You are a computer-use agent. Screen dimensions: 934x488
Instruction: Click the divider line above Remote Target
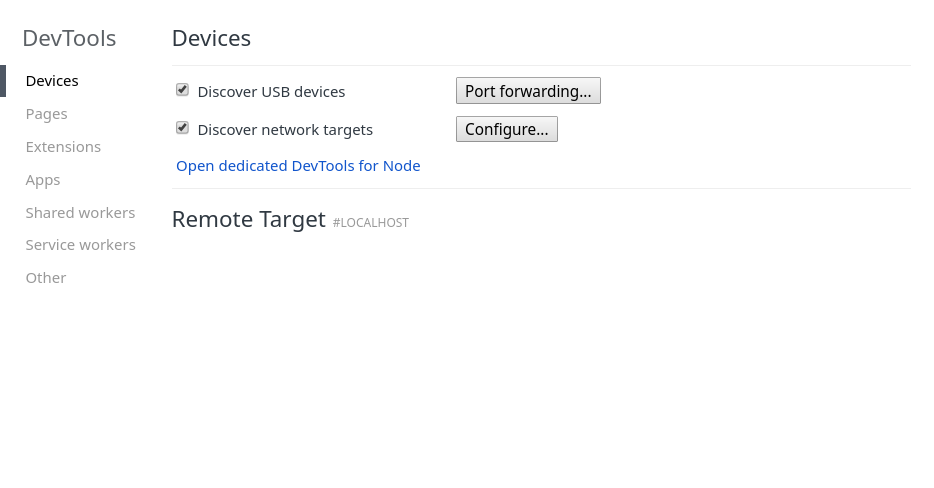pos(541,188)
